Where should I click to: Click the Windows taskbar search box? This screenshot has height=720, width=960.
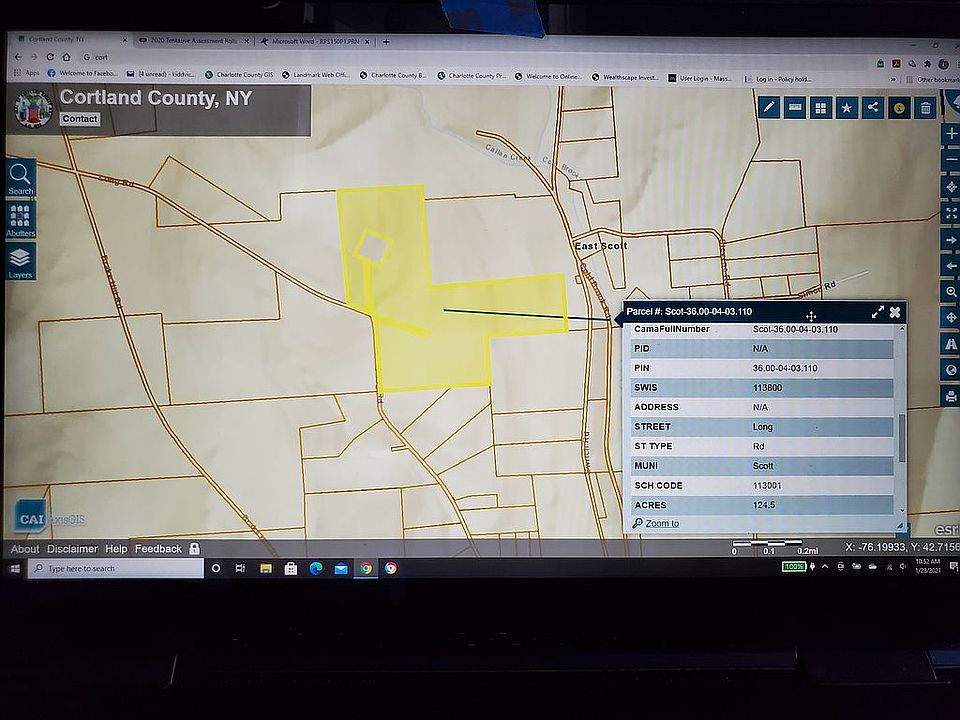[x=116, y=568]
